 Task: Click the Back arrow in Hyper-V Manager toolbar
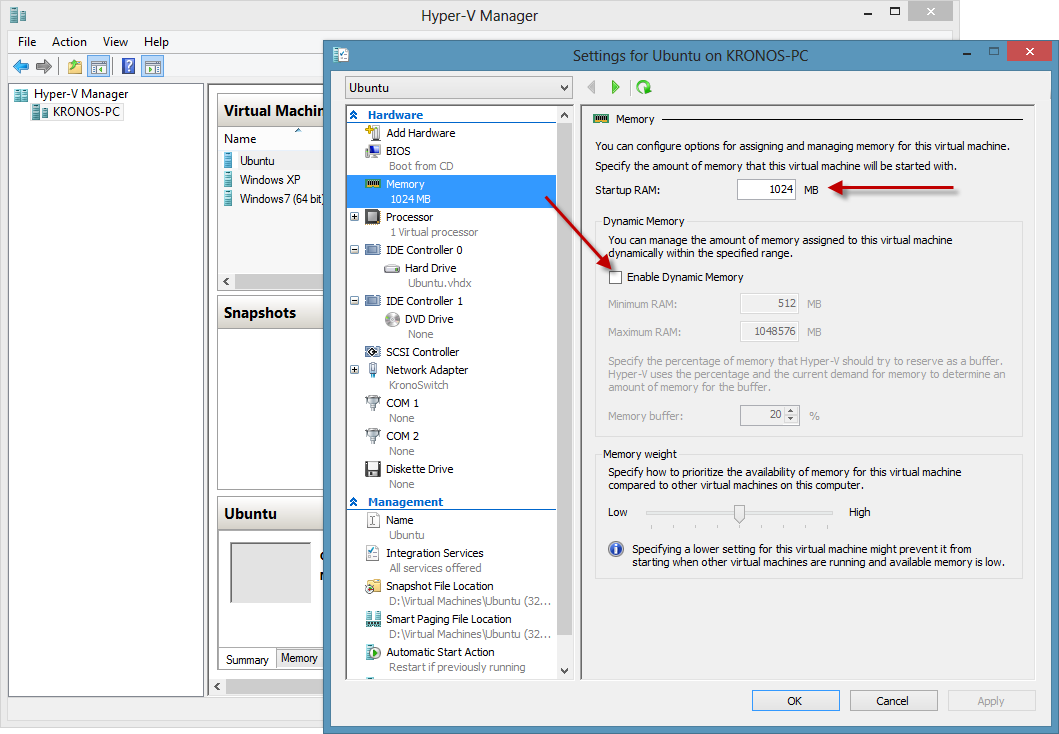coord(21,66)
